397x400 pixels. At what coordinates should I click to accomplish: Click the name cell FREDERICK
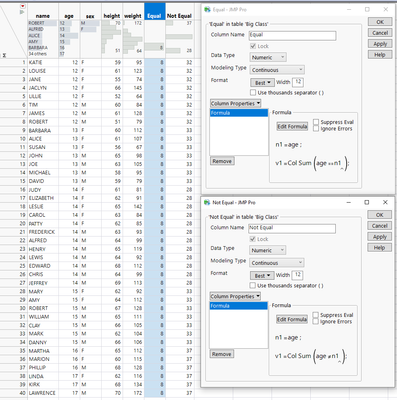coord(43,232)
